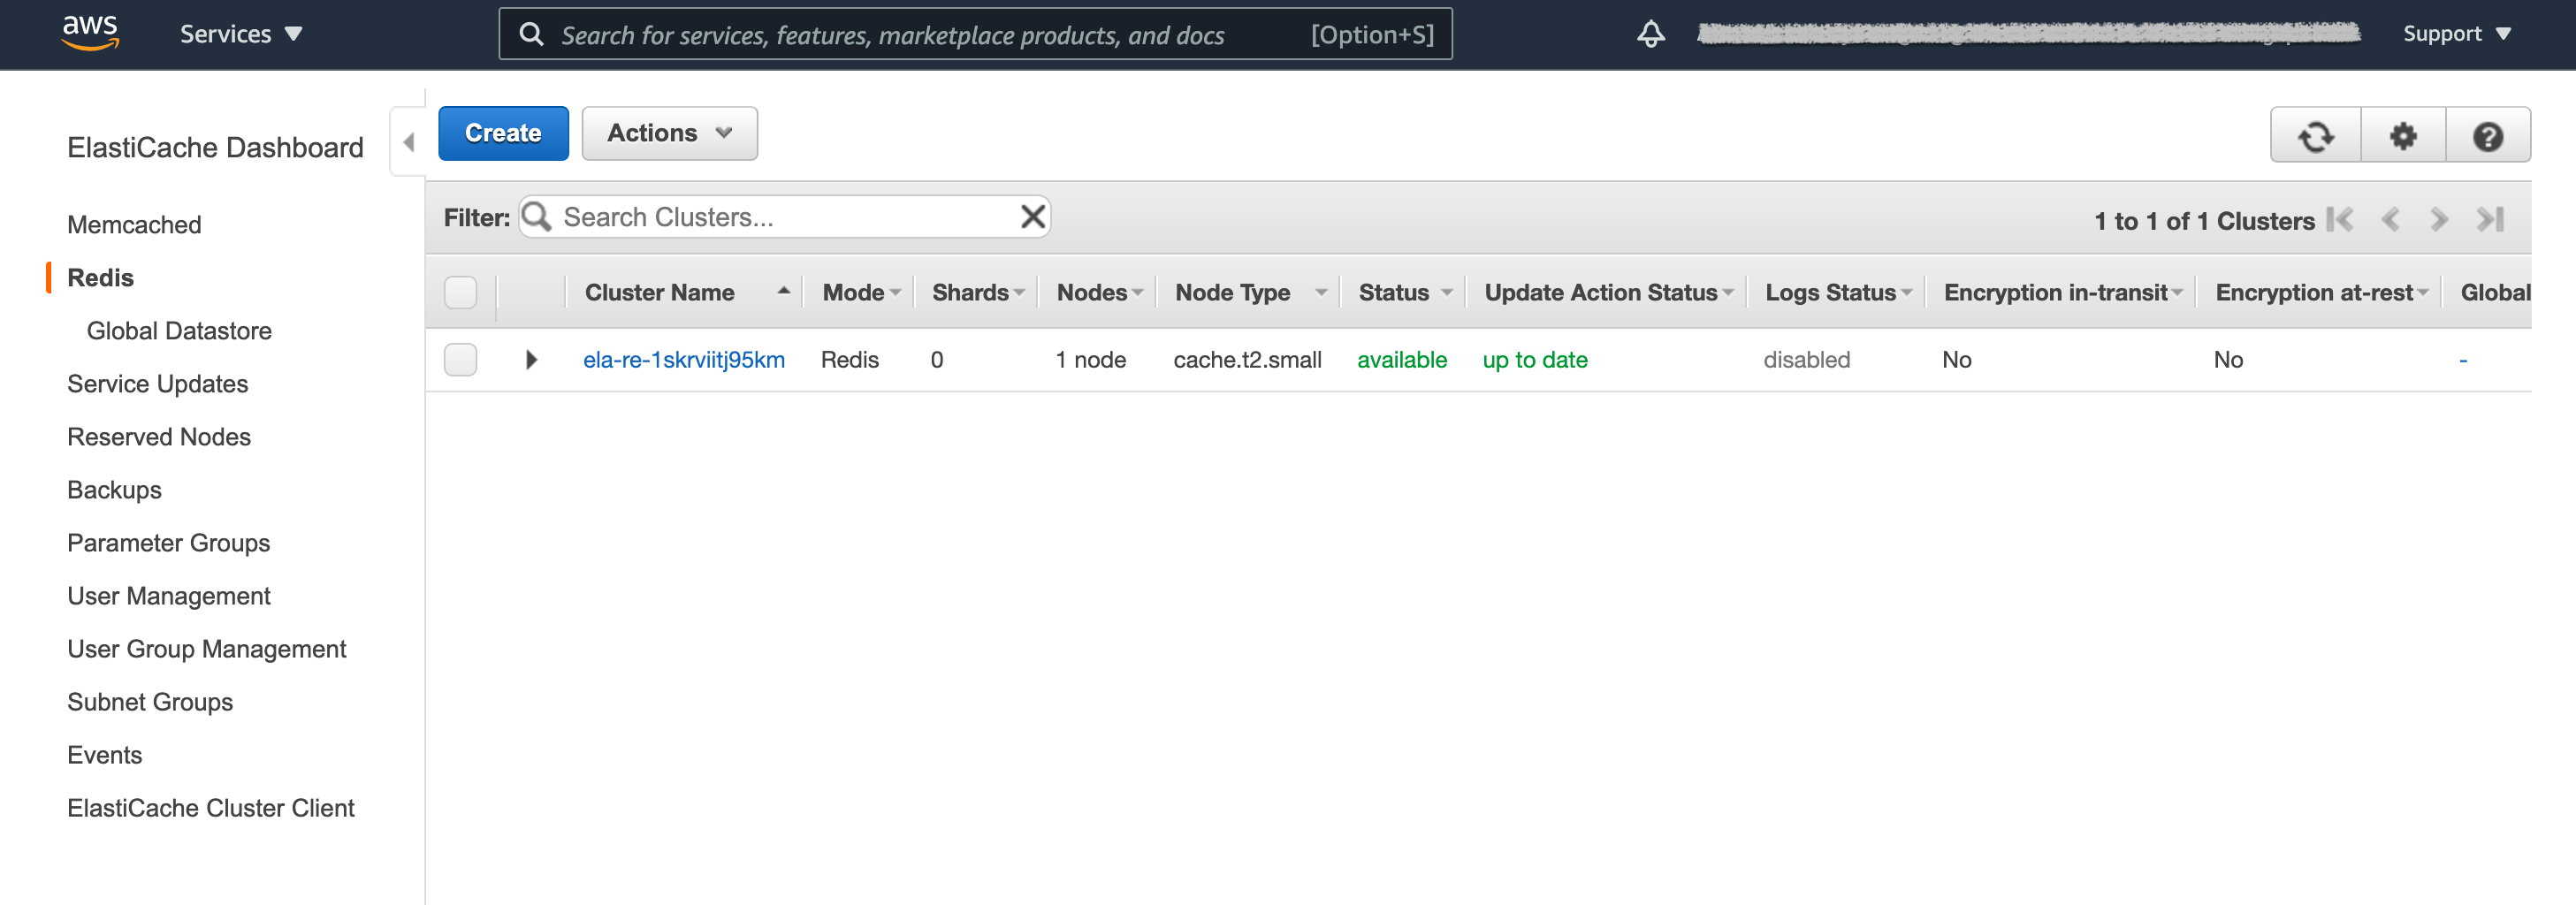The image size is (2576, 905).
Task: Open Reserved Nodes in sidebar
Action: 159,437
